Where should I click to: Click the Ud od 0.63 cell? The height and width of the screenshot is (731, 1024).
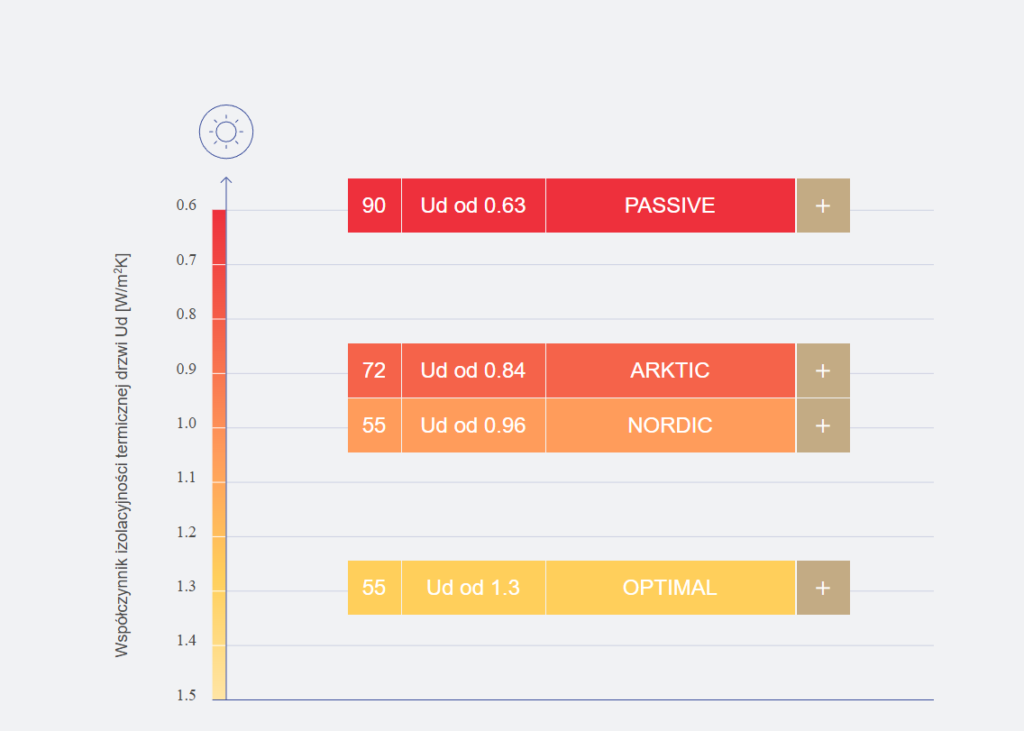click(x=473, y=206)
